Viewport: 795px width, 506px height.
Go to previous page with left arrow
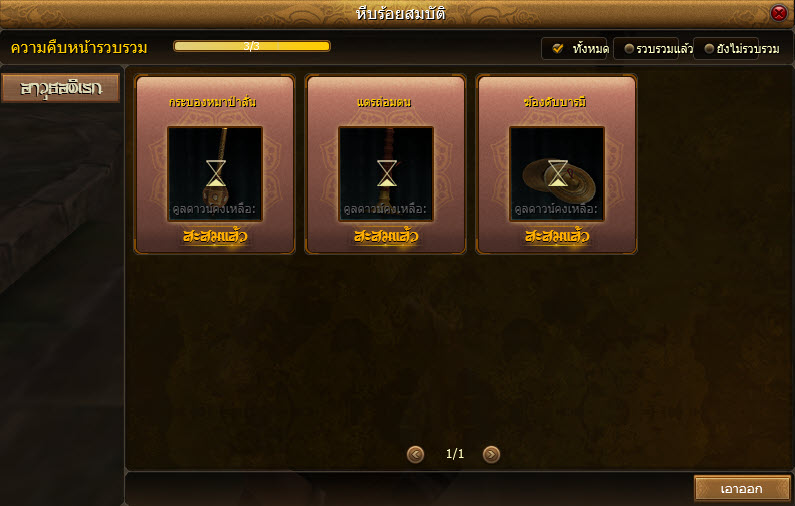tap(415, 454)
